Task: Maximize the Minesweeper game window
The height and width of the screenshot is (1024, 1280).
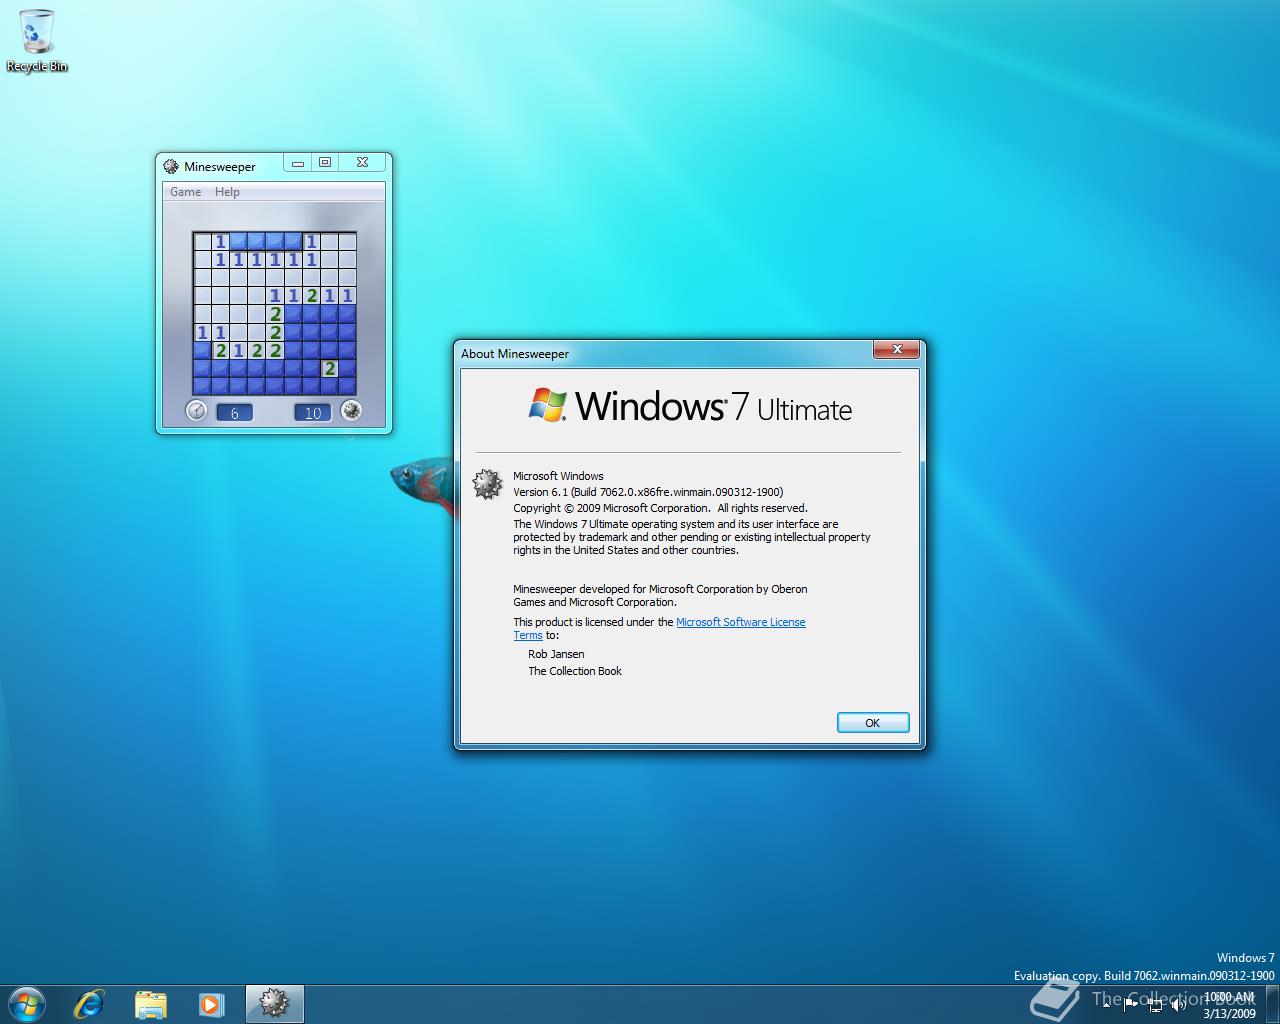Action: click(x=325, y=162)
